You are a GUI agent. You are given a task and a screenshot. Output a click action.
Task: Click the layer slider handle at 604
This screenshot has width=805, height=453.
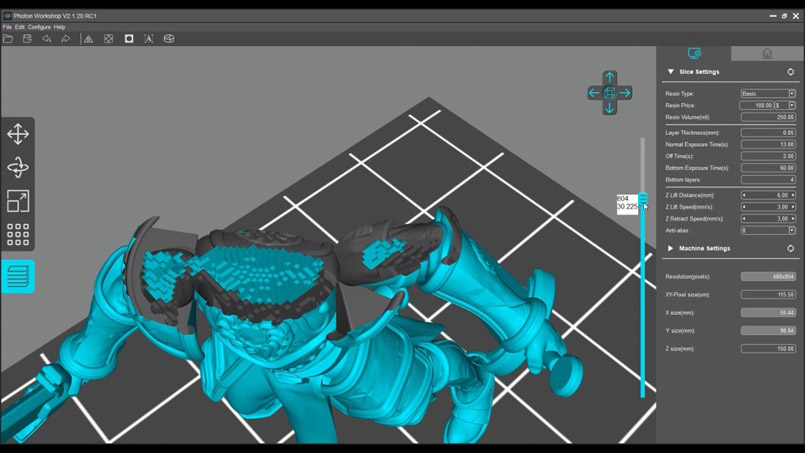[643, 198]
